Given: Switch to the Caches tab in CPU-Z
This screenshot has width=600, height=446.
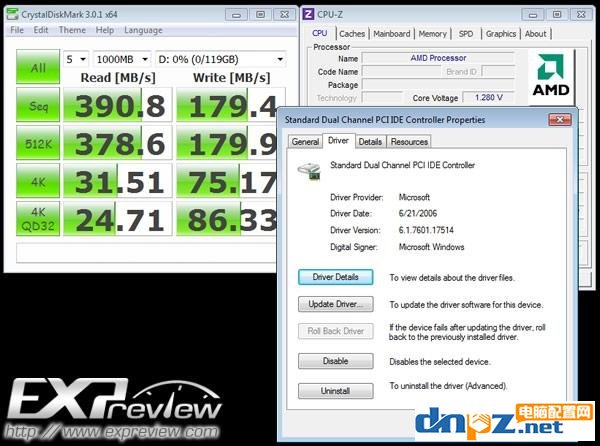Looking at the screenshot, I should (352, 34).
